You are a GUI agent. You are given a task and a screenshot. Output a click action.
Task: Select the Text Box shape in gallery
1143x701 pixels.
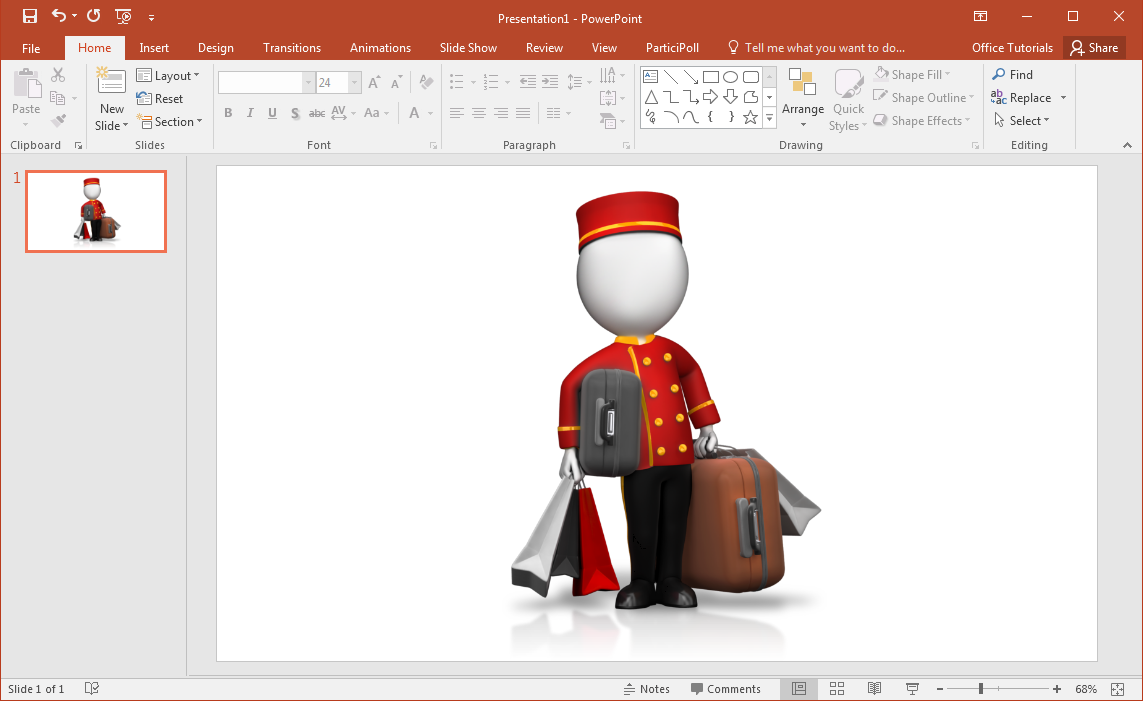pyautogui.click(x=650, y=77)
